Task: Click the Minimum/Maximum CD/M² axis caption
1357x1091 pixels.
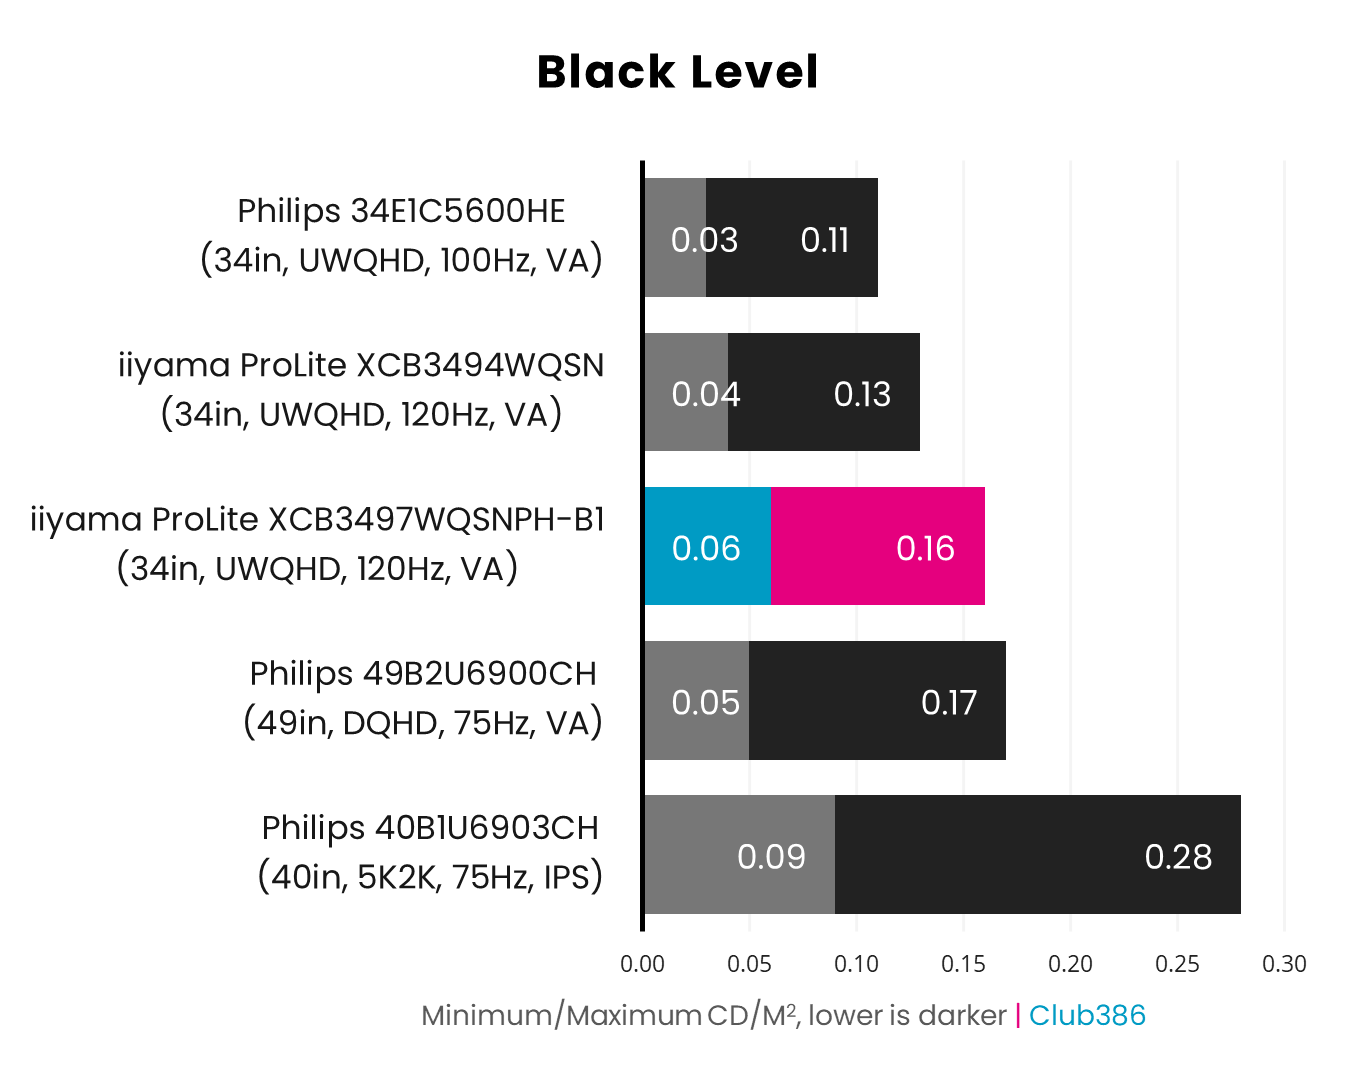Action: (713, 1015)
